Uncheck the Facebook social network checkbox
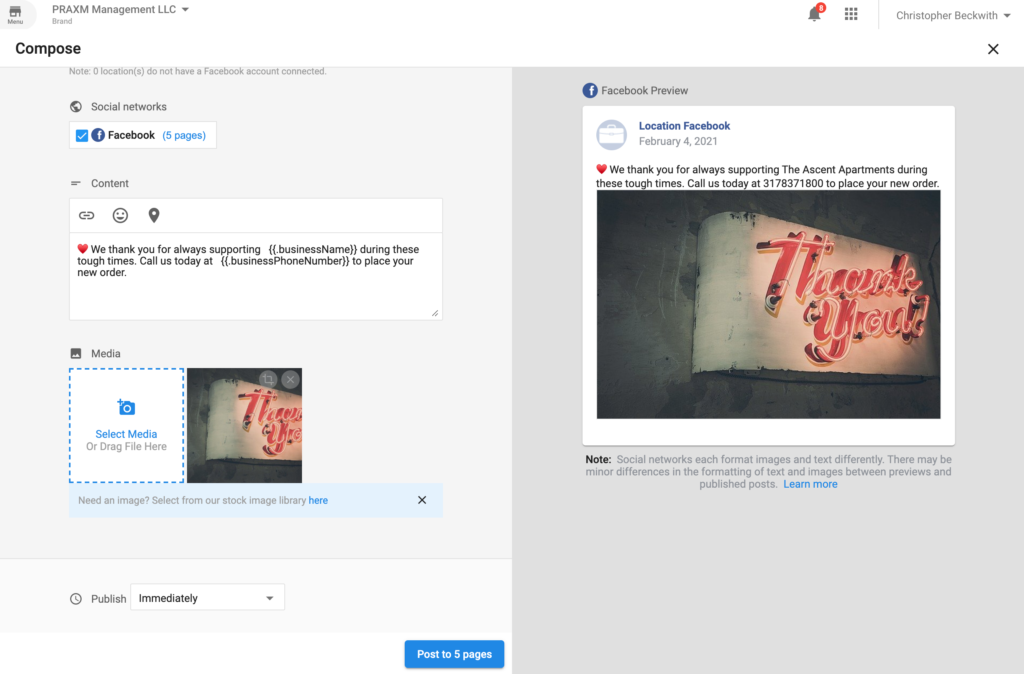Image resolution: width=1024 pixels, height=674 pixels. click(x=82, y=136)
